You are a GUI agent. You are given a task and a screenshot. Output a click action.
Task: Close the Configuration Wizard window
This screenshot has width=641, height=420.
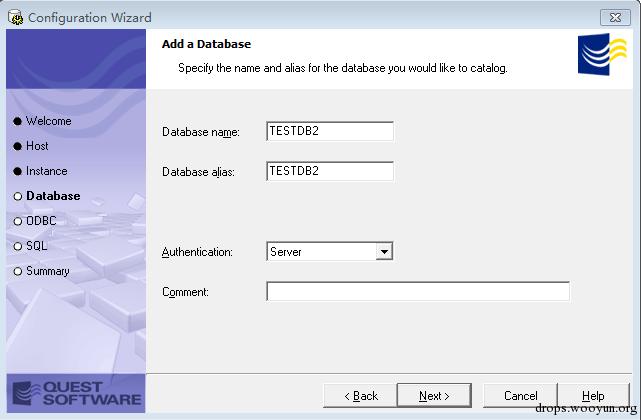coord(616,17)
